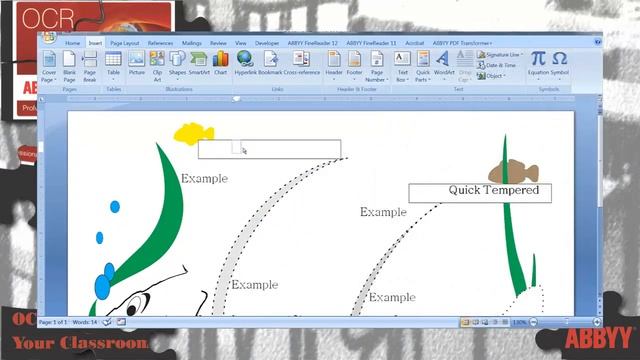Viewport: 640px width, 360px height.
Task: Open the Developer tab
Action: [267, 43]
